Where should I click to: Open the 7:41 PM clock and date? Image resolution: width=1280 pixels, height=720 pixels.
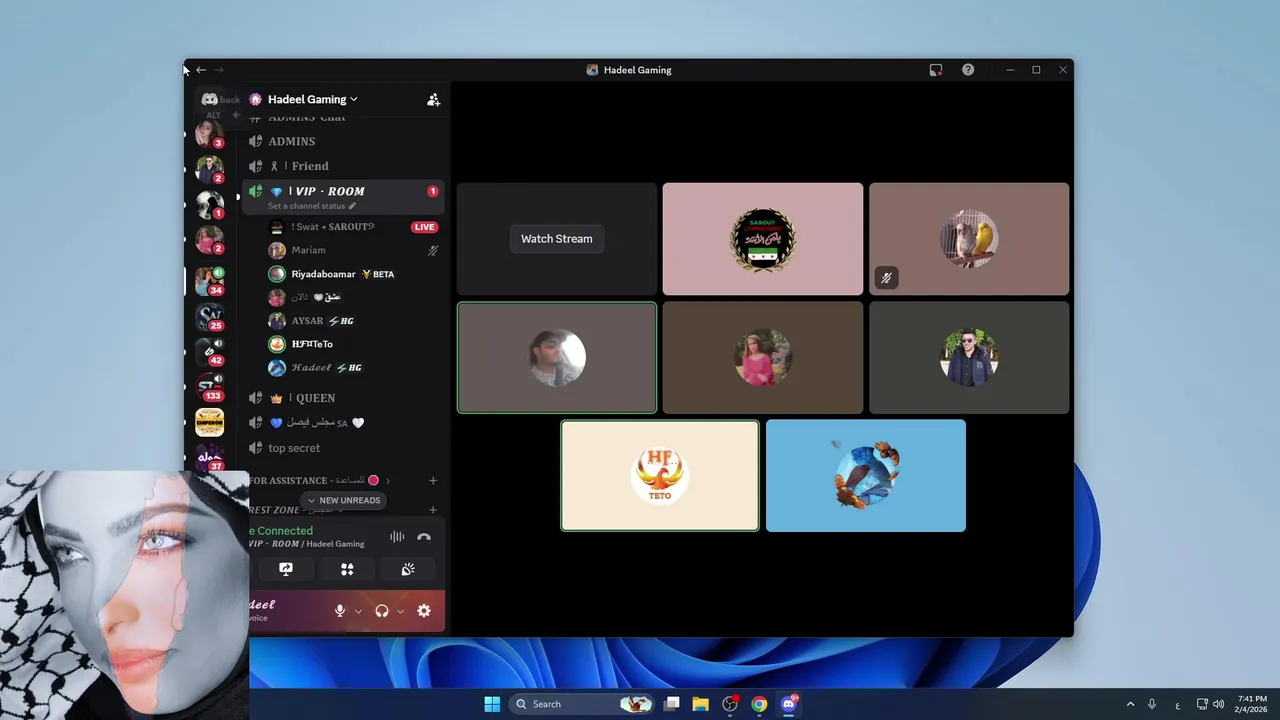(1252, 704)
